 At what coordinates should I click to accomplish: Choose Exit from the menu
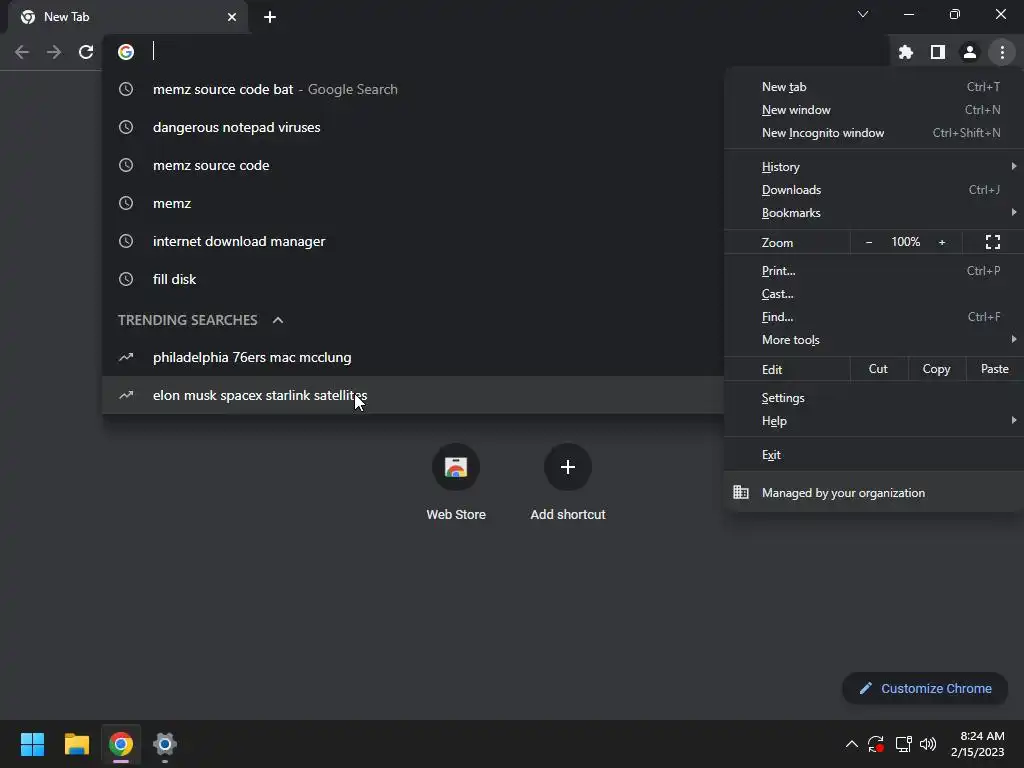[874, 455]
